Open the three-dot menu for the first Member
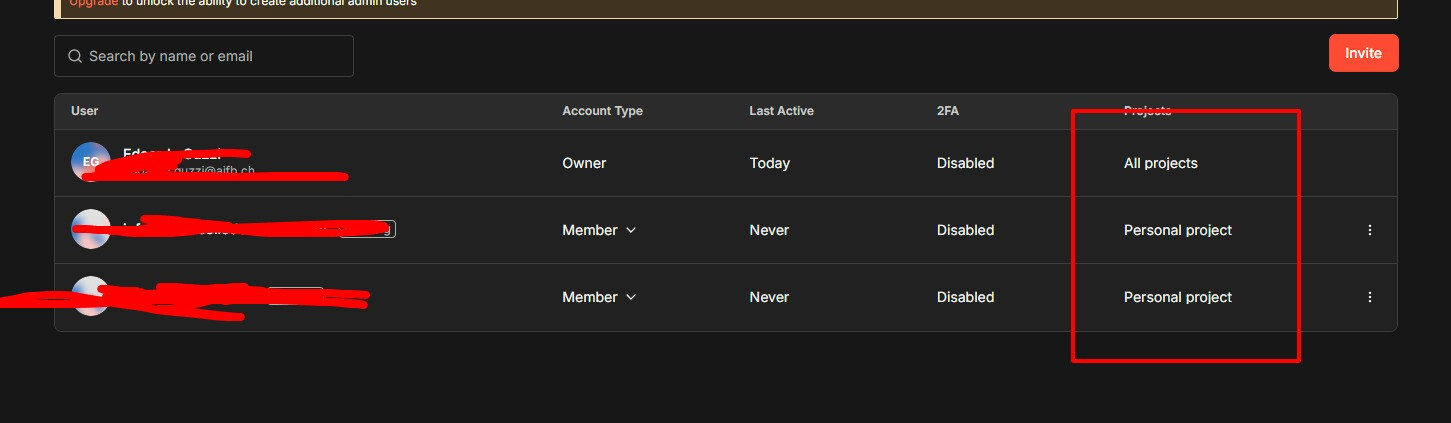The width and height of the screenshot is (1451, 423). pyautogui.click(x=1369, y=230)
